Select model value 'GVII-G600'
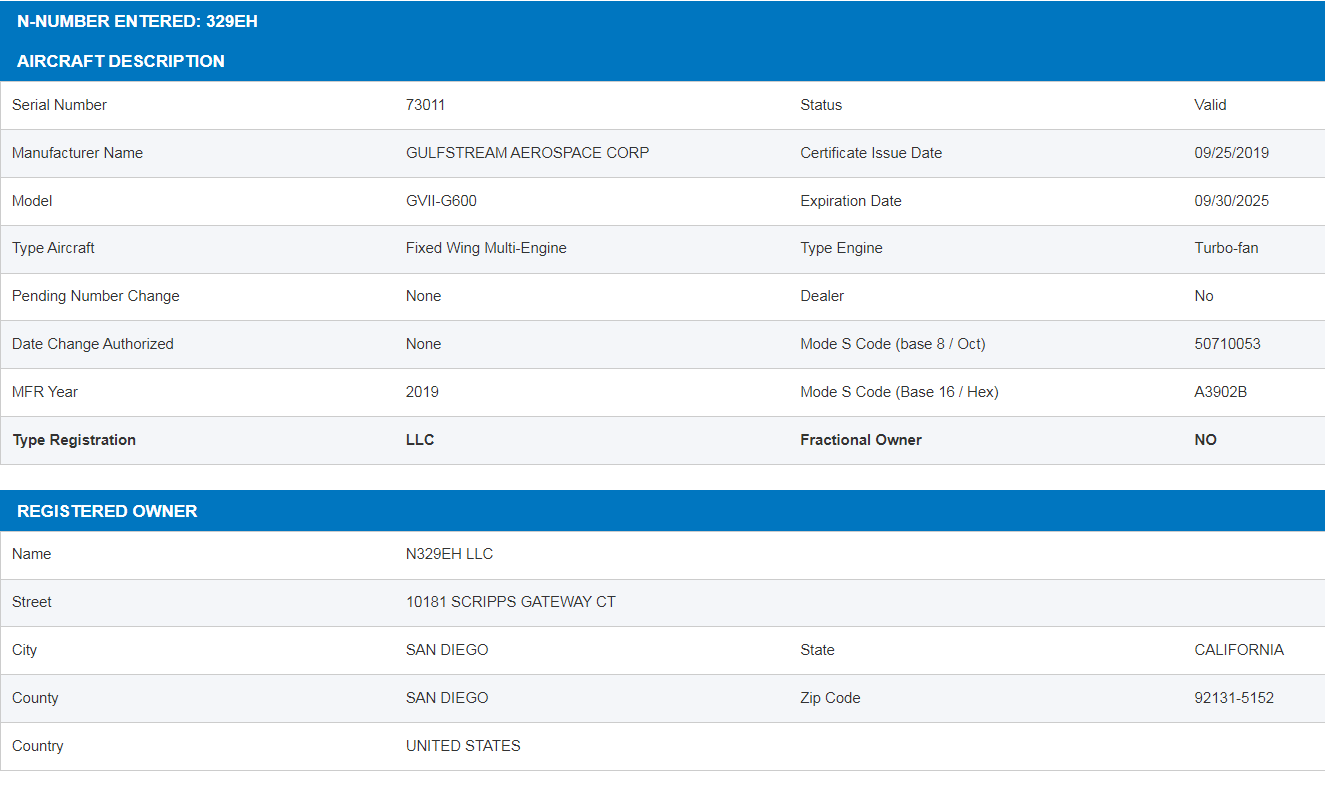Screen dimensions: 1325x793 click(441, 201)
